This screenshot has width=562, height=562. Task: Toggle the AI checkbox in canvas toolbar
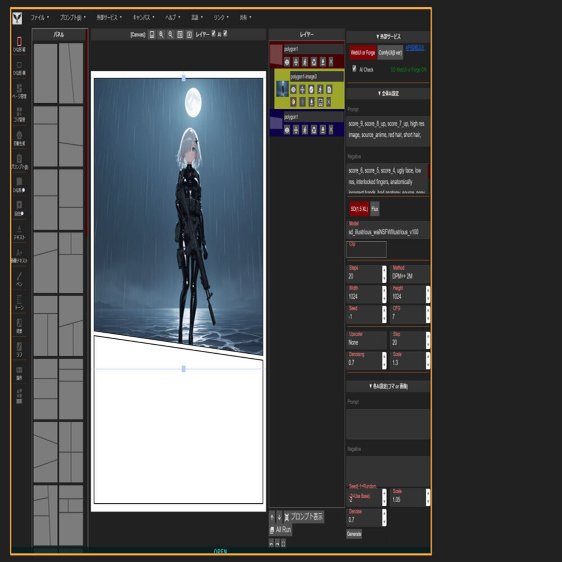225,33
